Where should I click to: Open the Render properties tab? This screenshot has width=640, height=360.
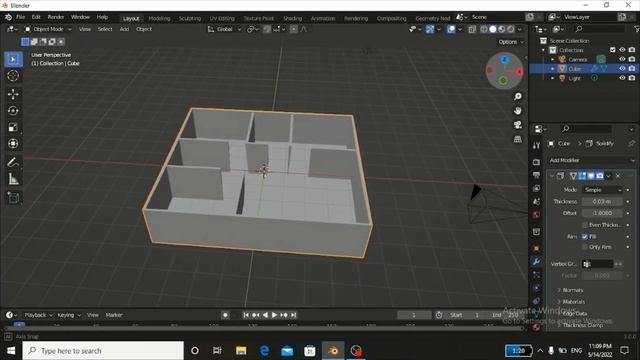click(536, 162)
